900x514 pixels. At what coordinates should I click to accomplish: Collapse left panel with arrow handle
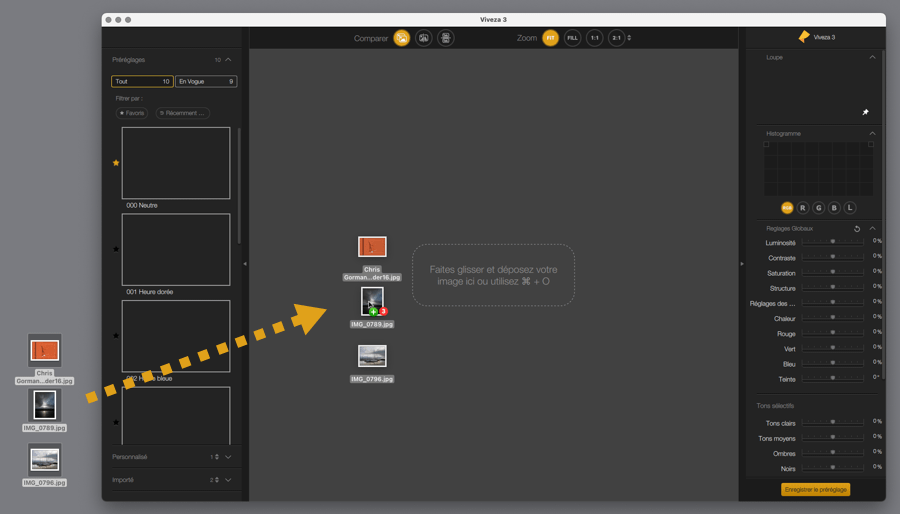pos(245,264)
